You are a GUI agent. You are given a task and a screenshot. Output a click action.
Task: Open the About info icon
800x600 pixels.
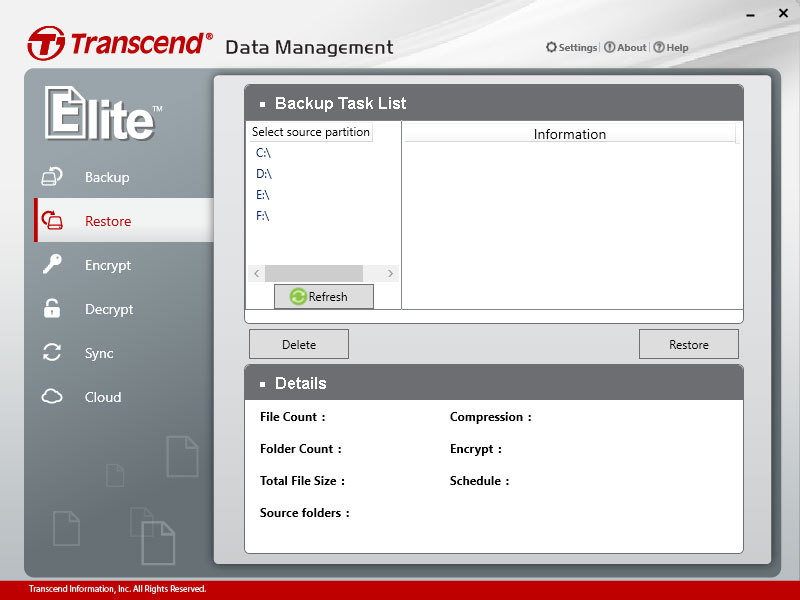(x=609, y=47)
